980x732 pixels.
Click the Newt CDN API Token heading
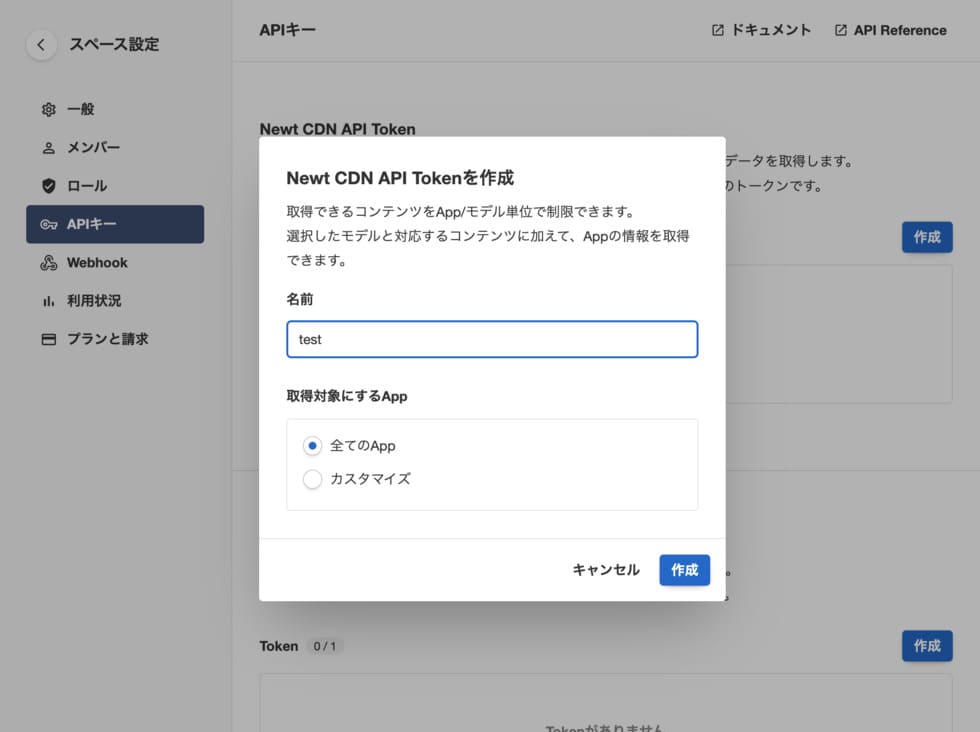click(x=338, y=129)
